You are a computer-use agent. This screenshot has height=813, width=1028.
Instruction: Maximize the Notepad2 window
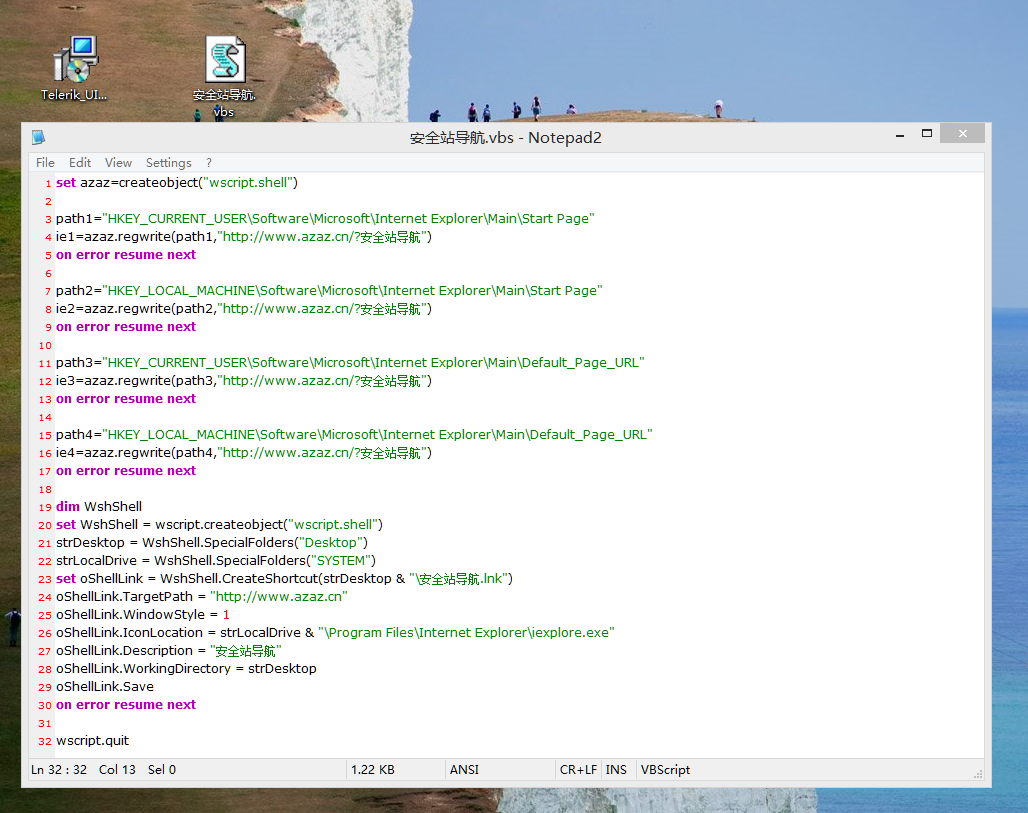click(926, 134)
